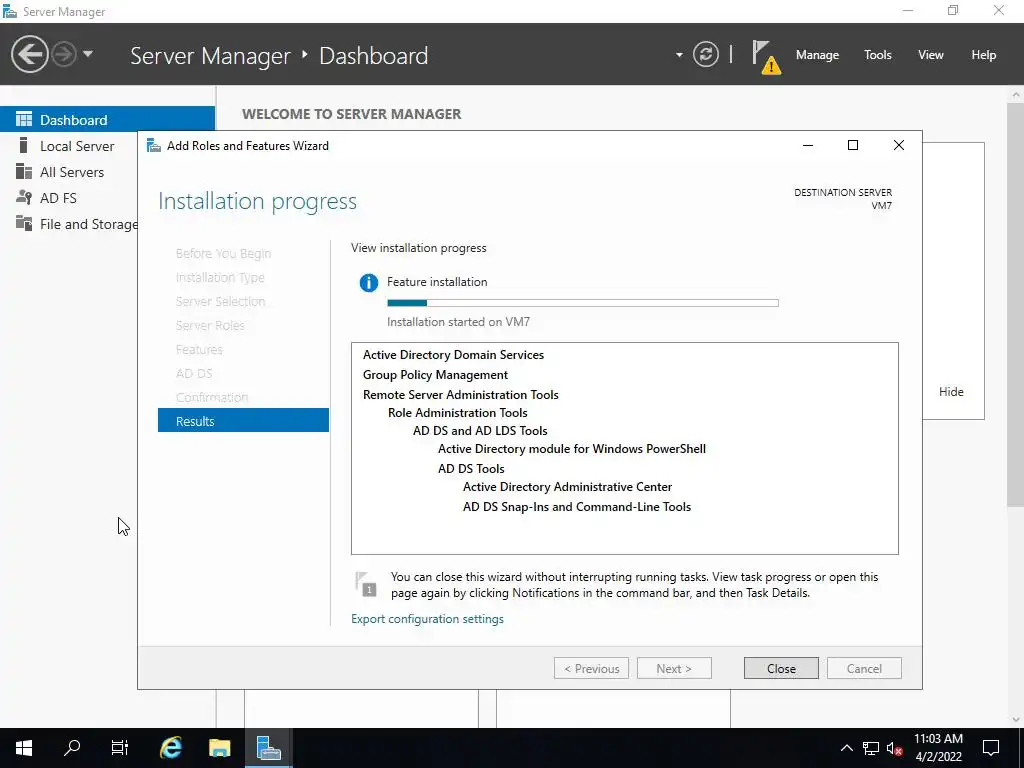Click the Active Directory Domain Services entry
The image size is (1024, 768).
click(x=453, y=355)
